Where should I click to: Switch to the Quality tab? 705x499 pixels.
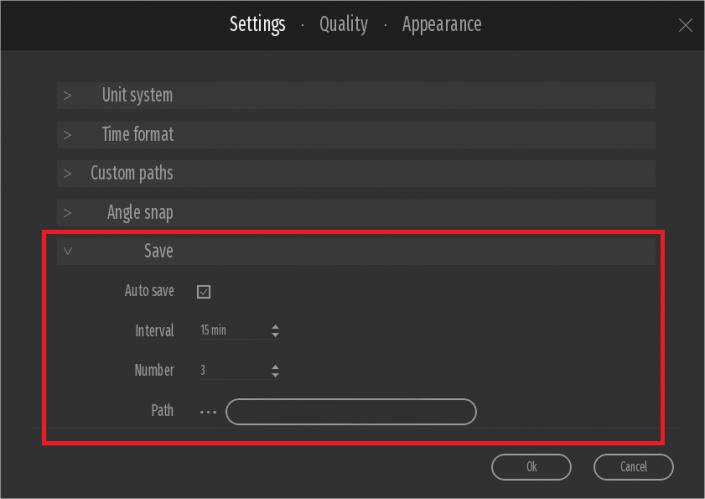pos(343,24)
